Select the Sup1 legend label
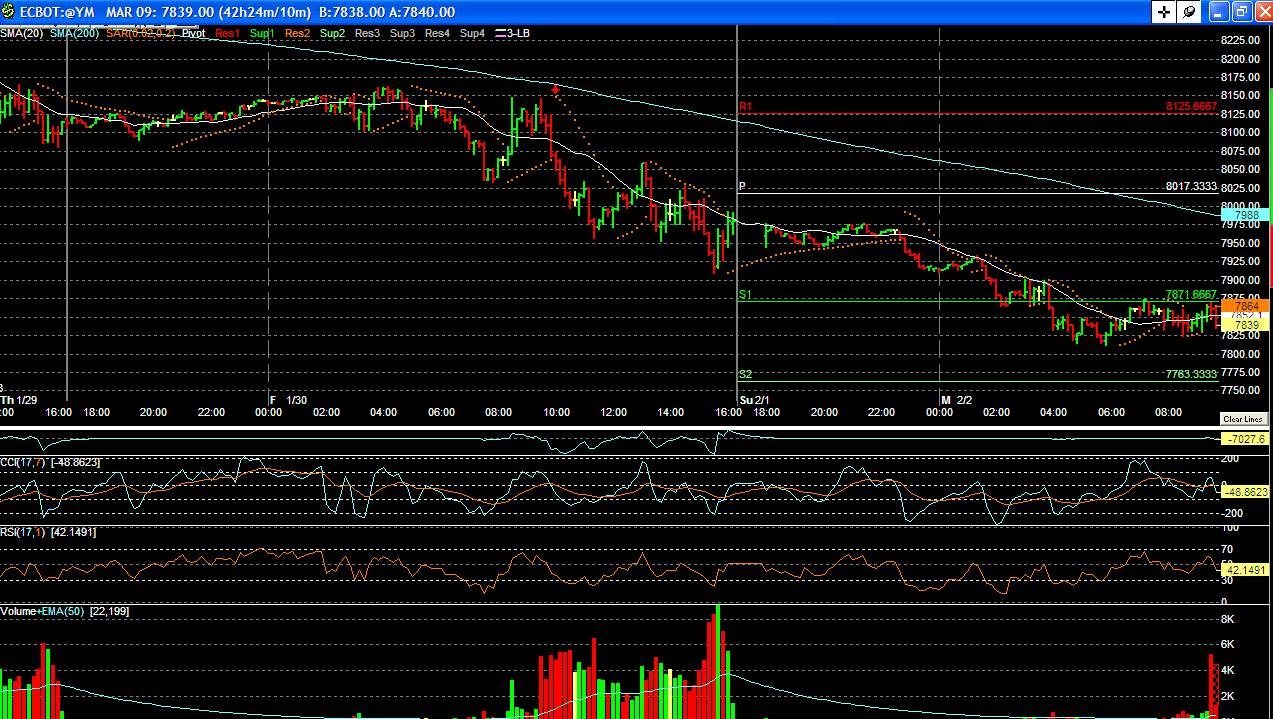This screenshot has width=1273, height=719. point(262,33)
